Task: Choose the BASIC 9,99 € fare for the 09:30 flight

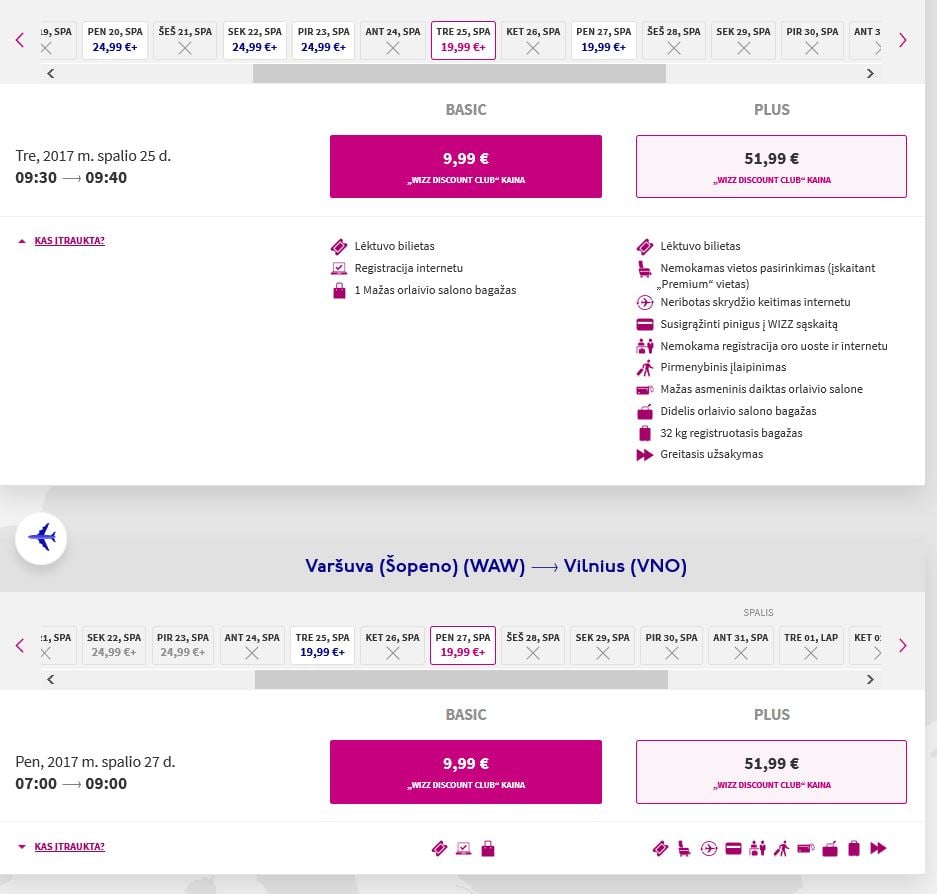Action: pyautogui.click(x=466, y=167)
